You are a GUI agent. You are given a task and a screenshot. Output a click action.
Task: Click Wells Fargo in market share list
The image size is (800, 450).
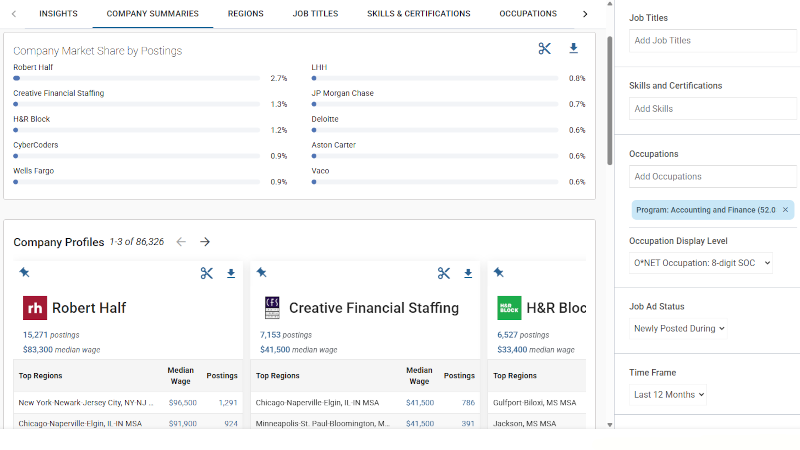pos(34,171)
